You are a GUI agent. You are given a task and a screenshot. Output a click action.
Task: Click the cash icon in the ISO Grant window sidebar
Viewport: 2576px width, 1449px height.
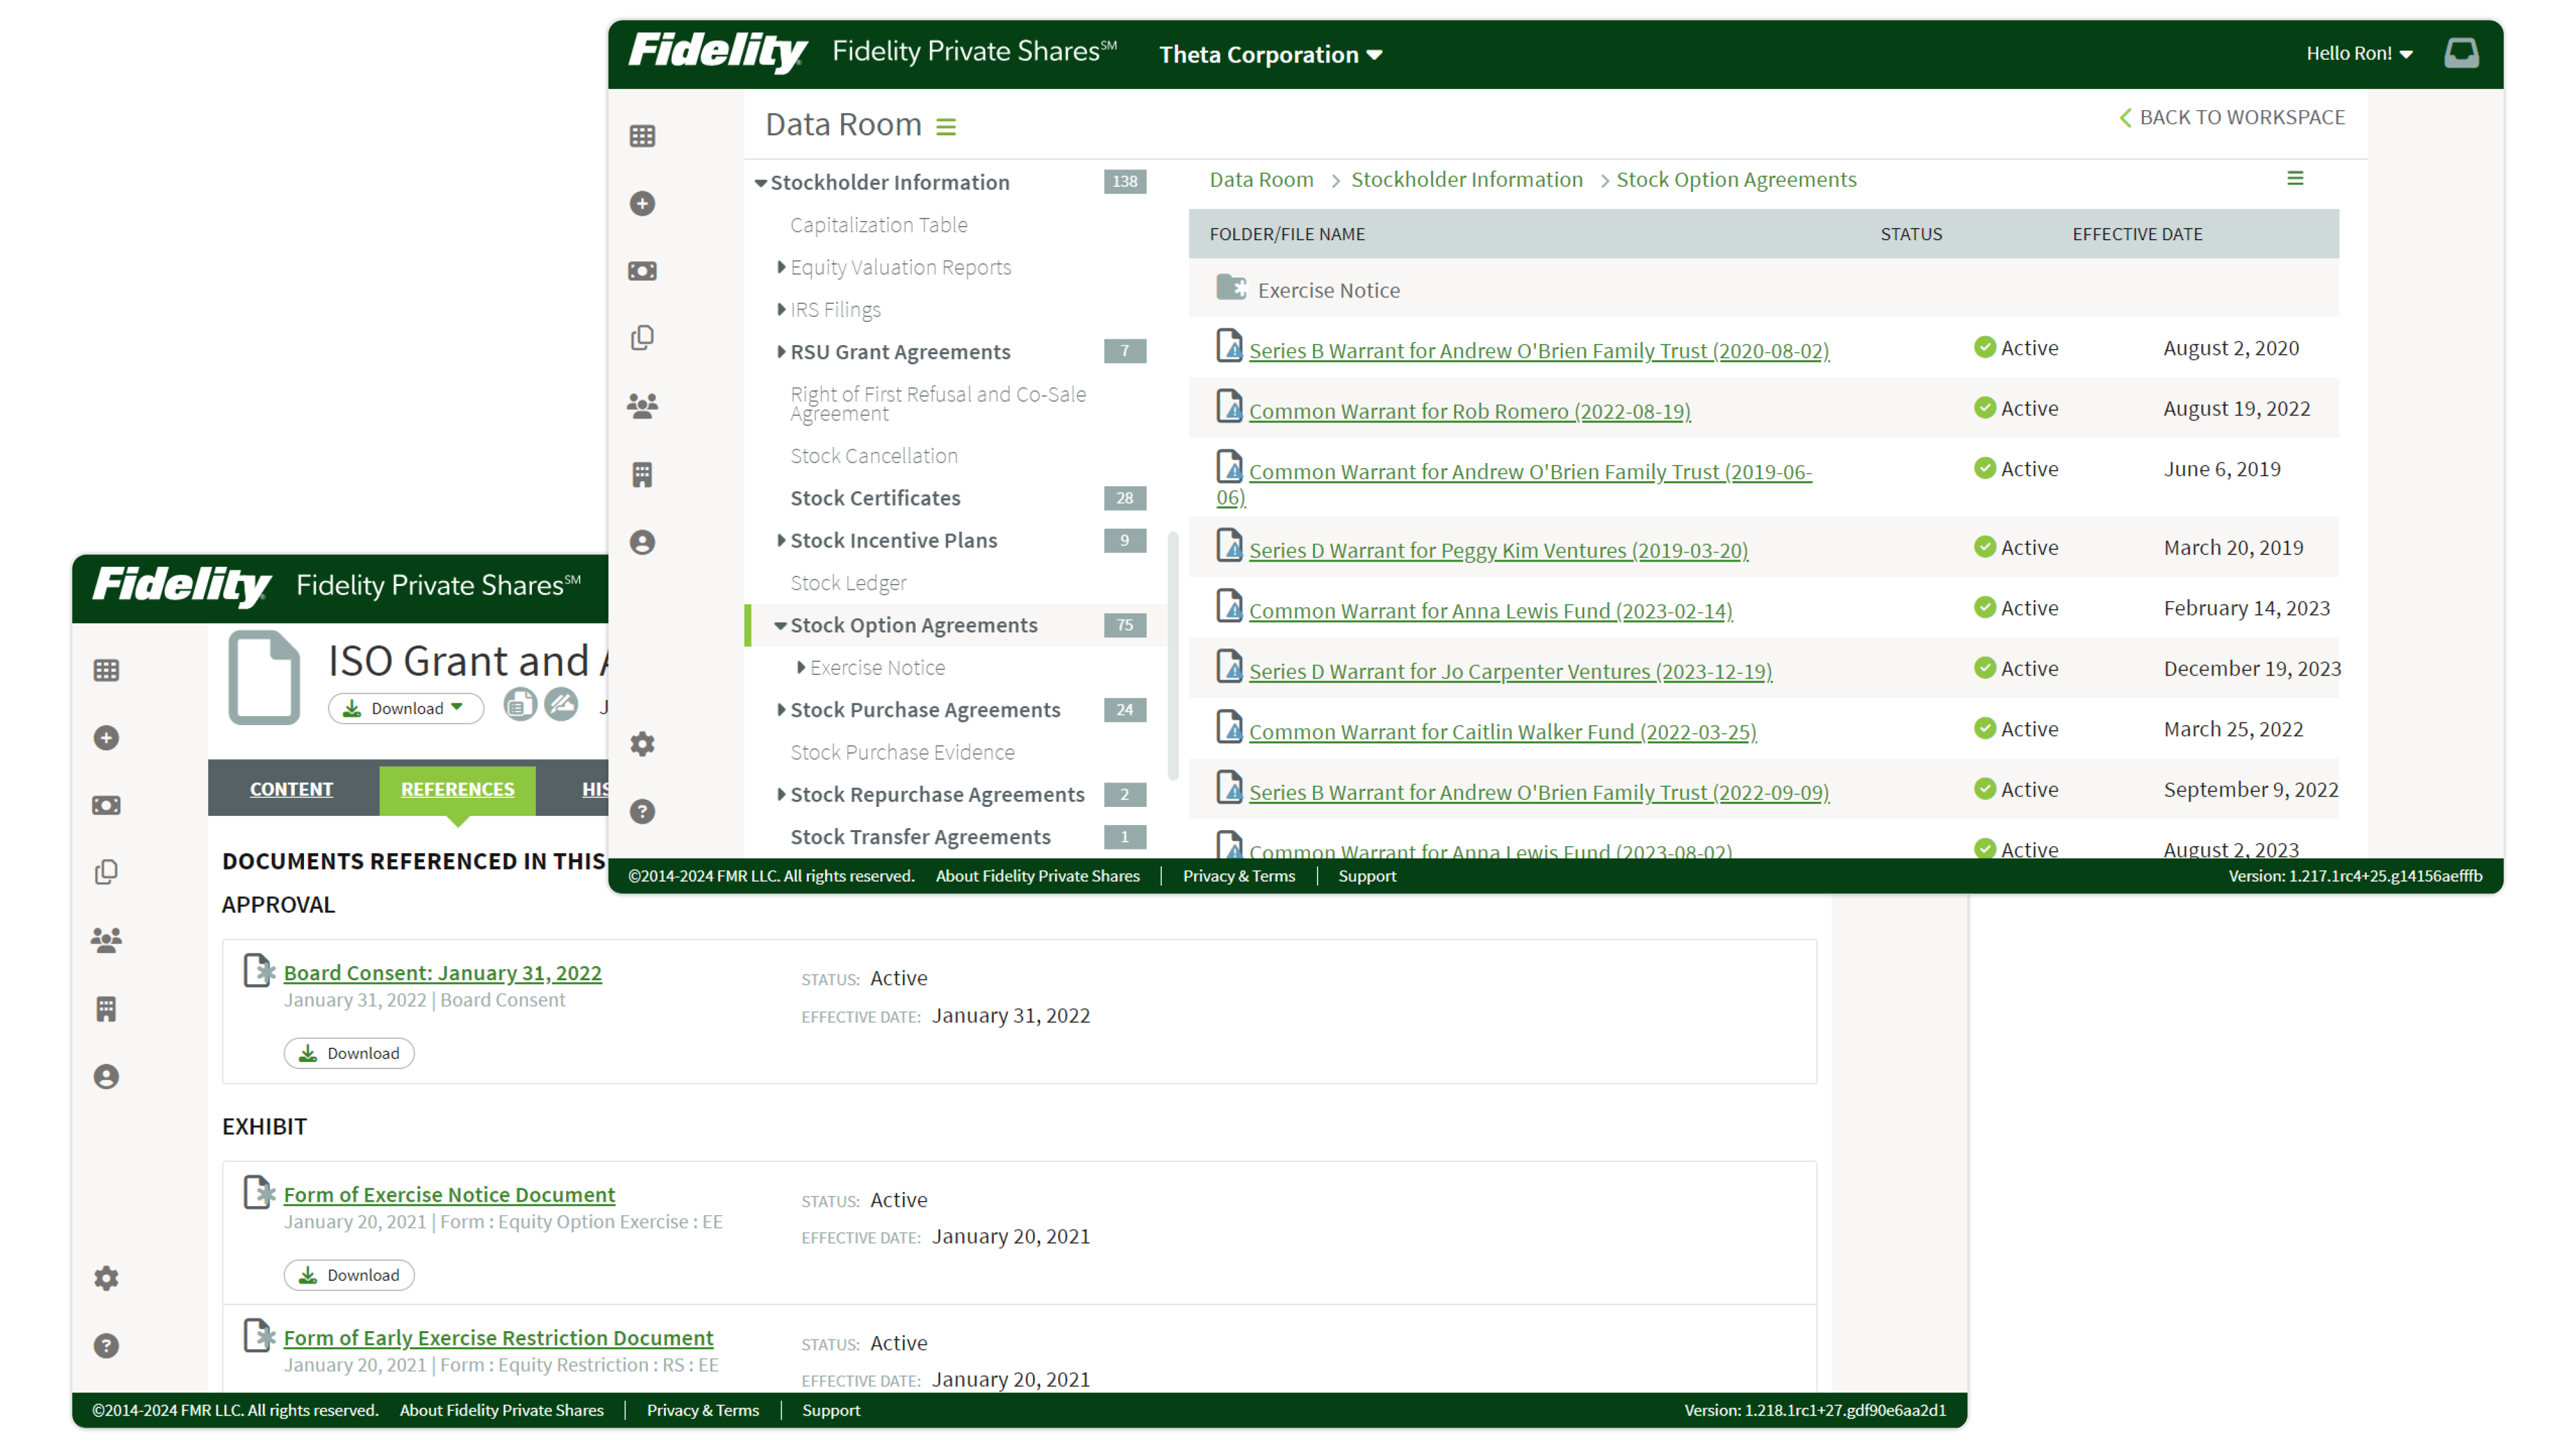point(106,805)
